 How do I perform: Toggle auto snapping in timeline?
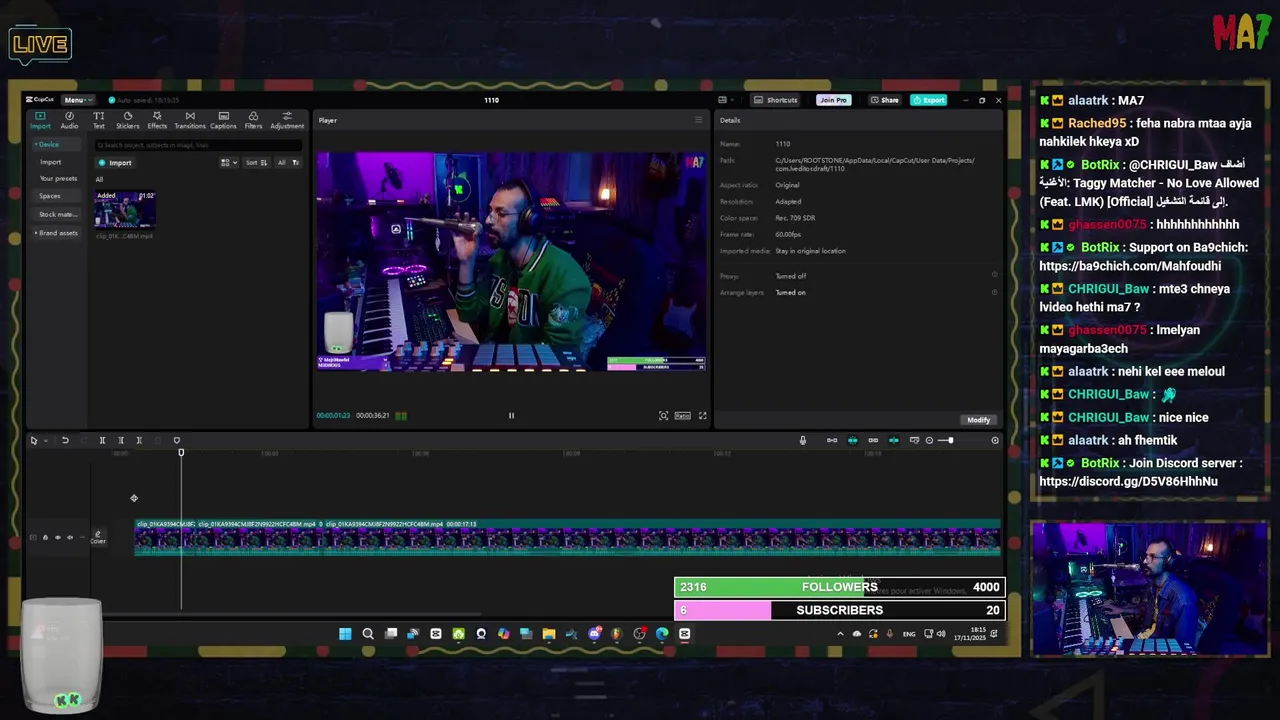(852, 440)
